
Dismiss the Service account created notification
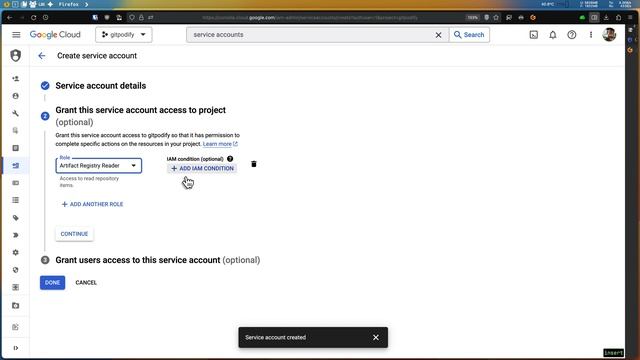coord(376,338)
